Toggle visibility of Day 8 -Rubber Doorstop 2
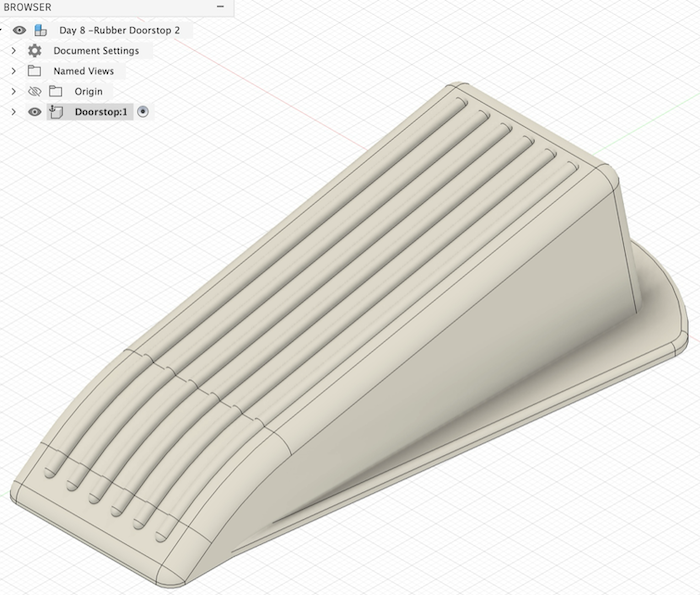 (19, 30)
